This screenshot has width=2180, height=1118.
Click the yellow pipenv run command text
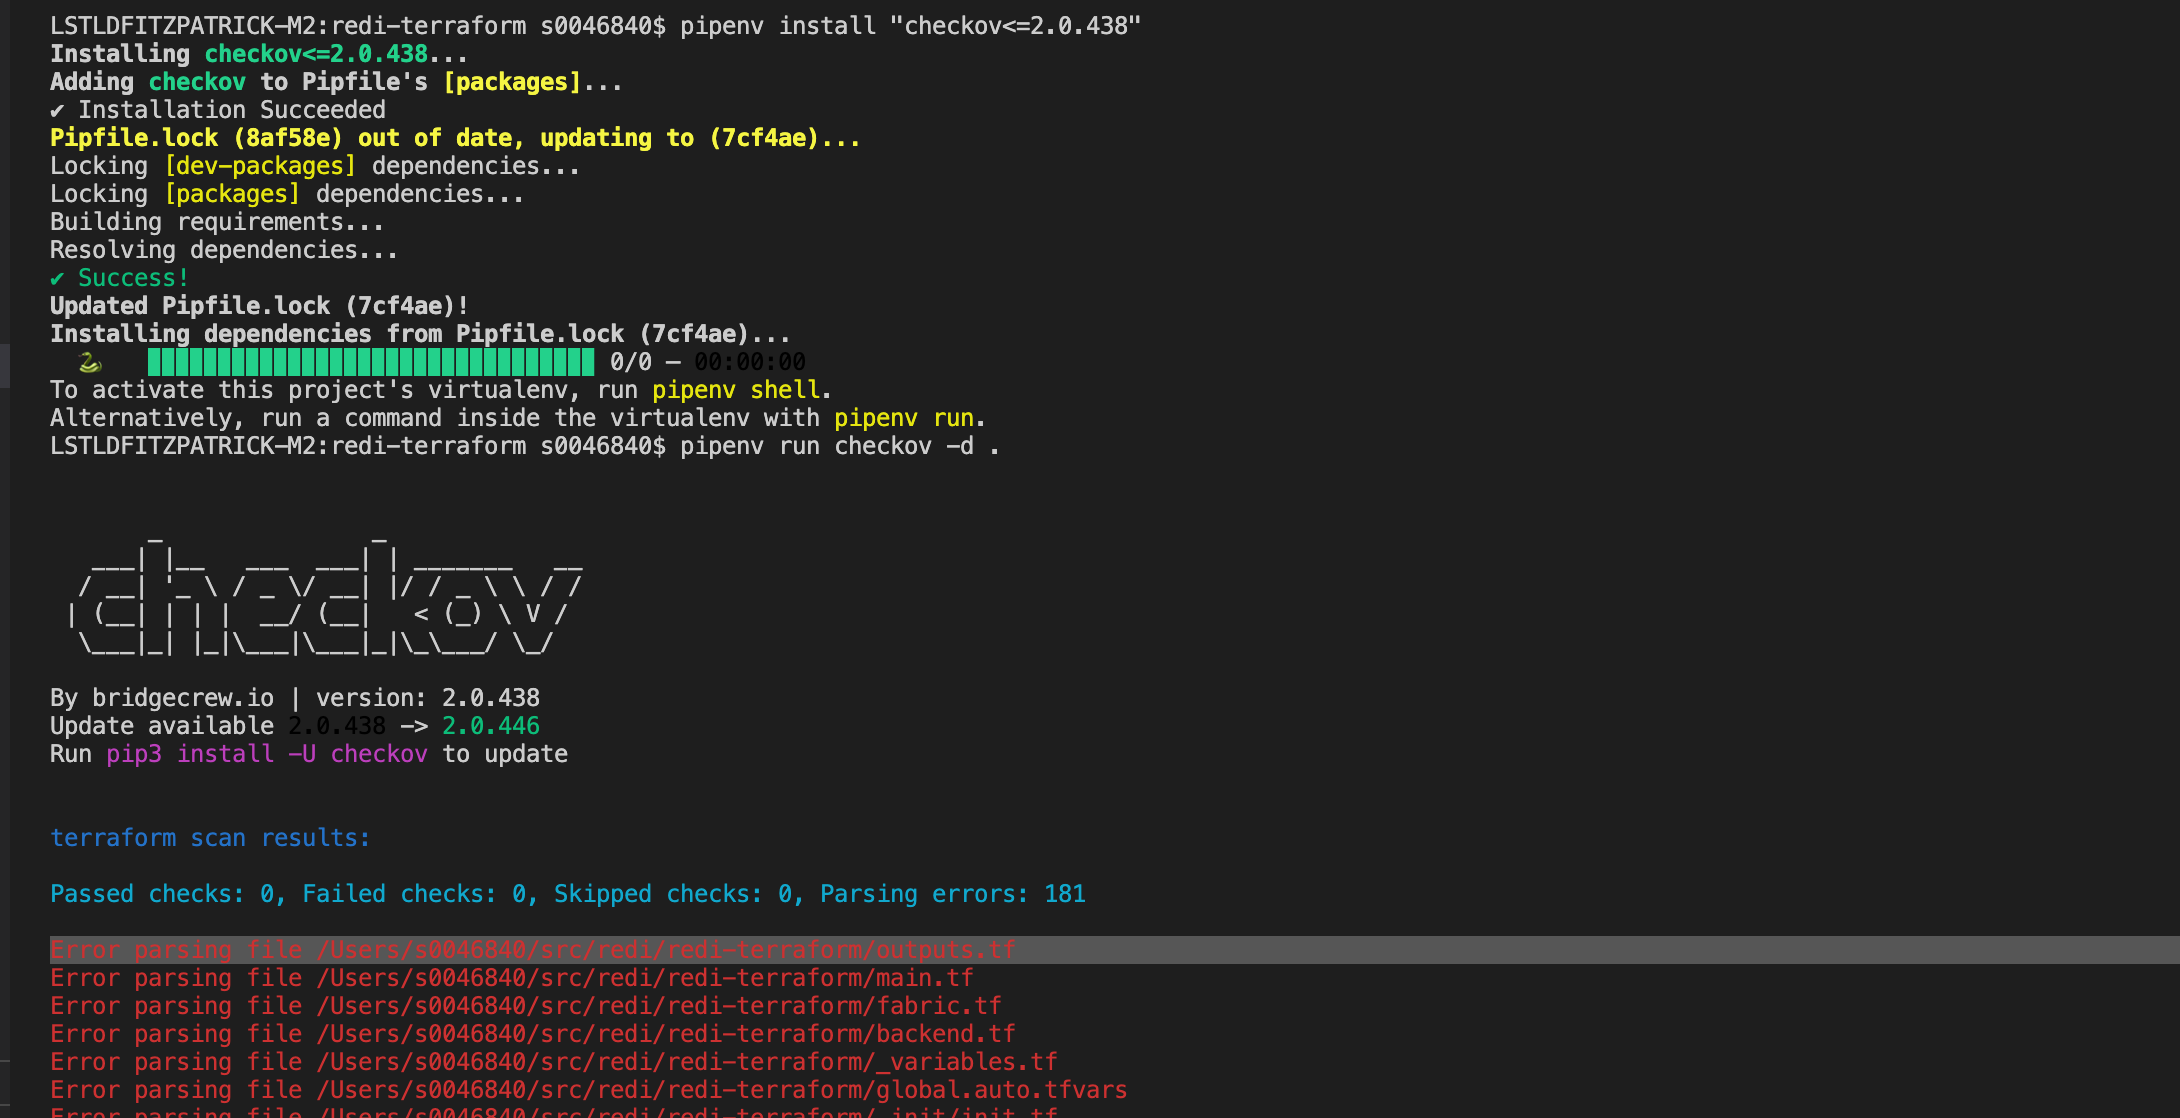click(903, 418)
